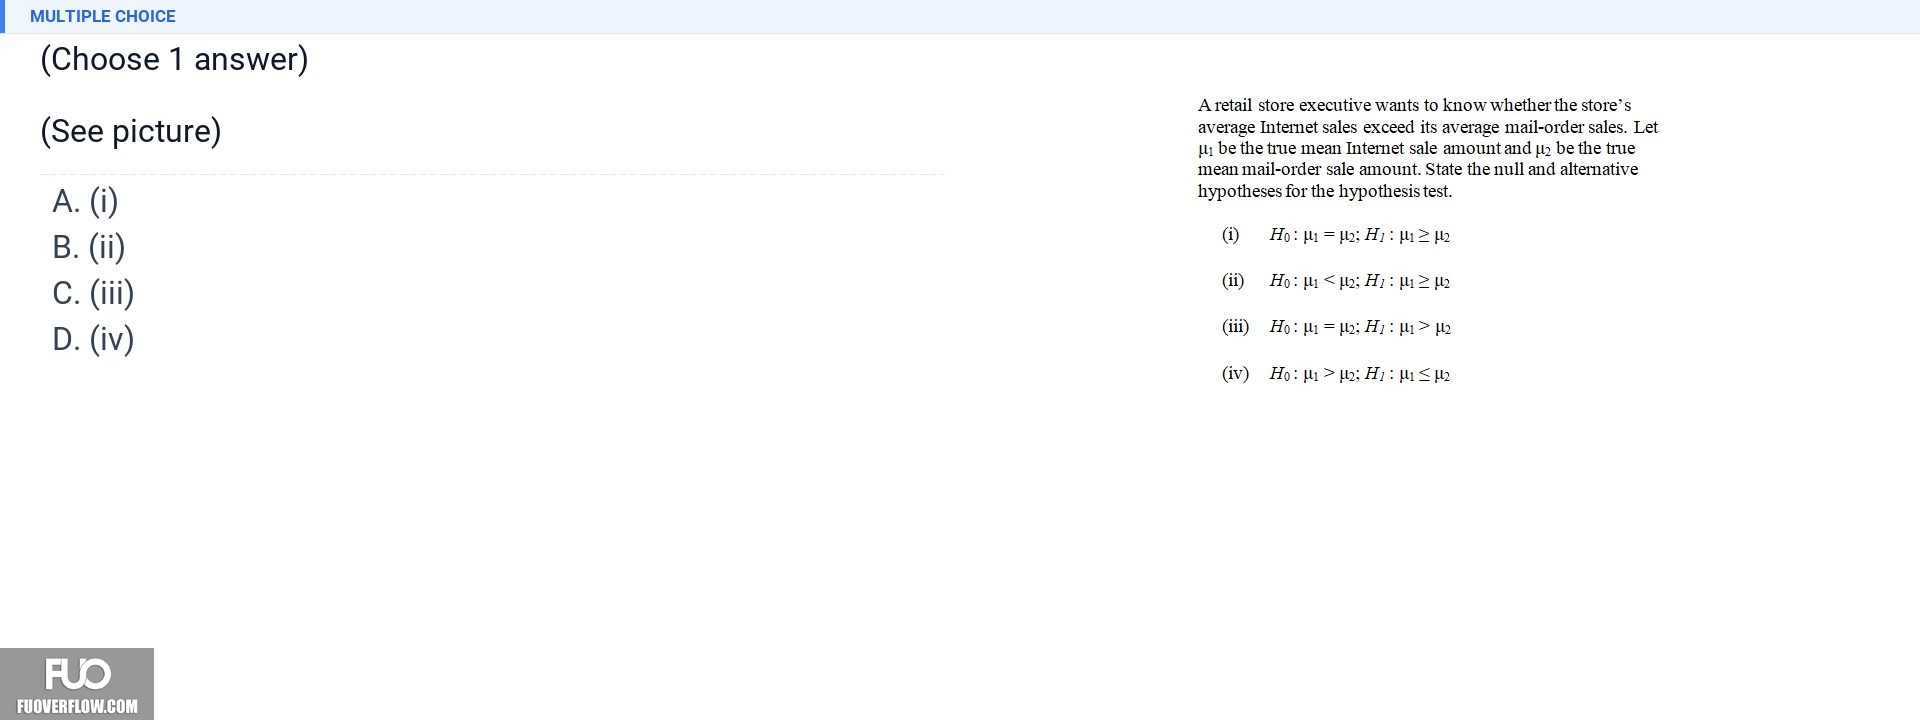The width and height of the screenshot is (1920, 720).
Task: Open the question picture with the retail store problem
Action: point(1428,240)
